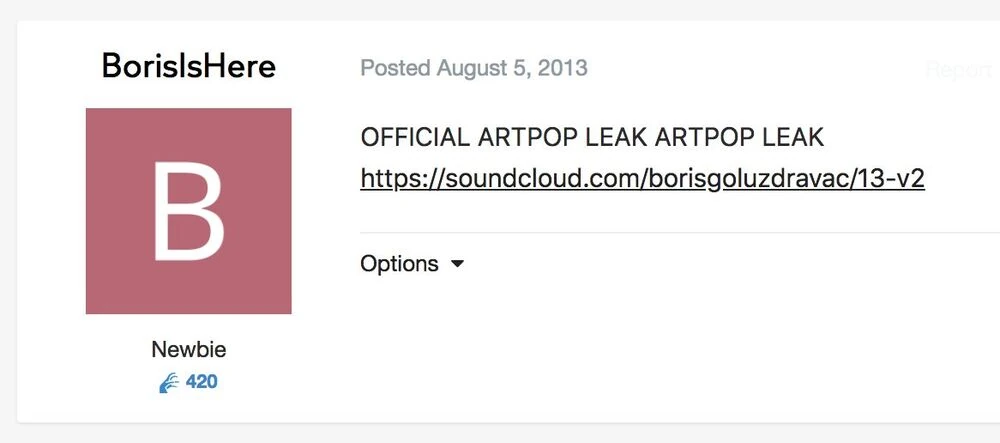Click the Options dropdown caret arrow
Screen dimensions: 1000x443
tap(457, 263)
